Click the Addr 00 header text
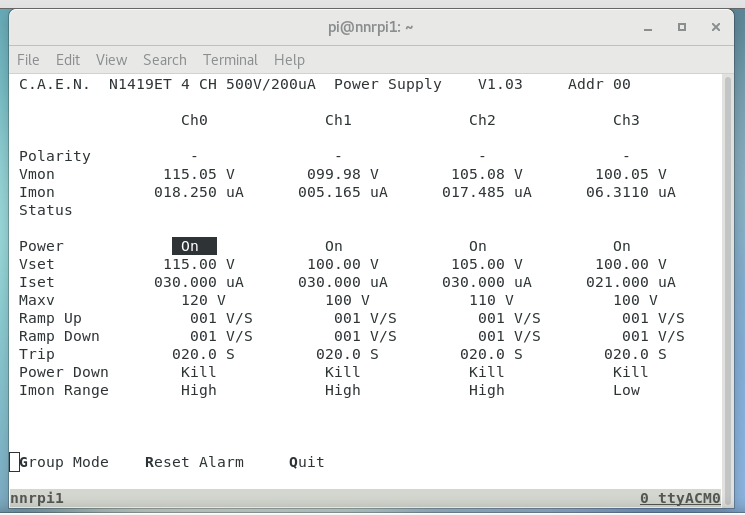Screen dimensions: 745x515 (599, 85)
